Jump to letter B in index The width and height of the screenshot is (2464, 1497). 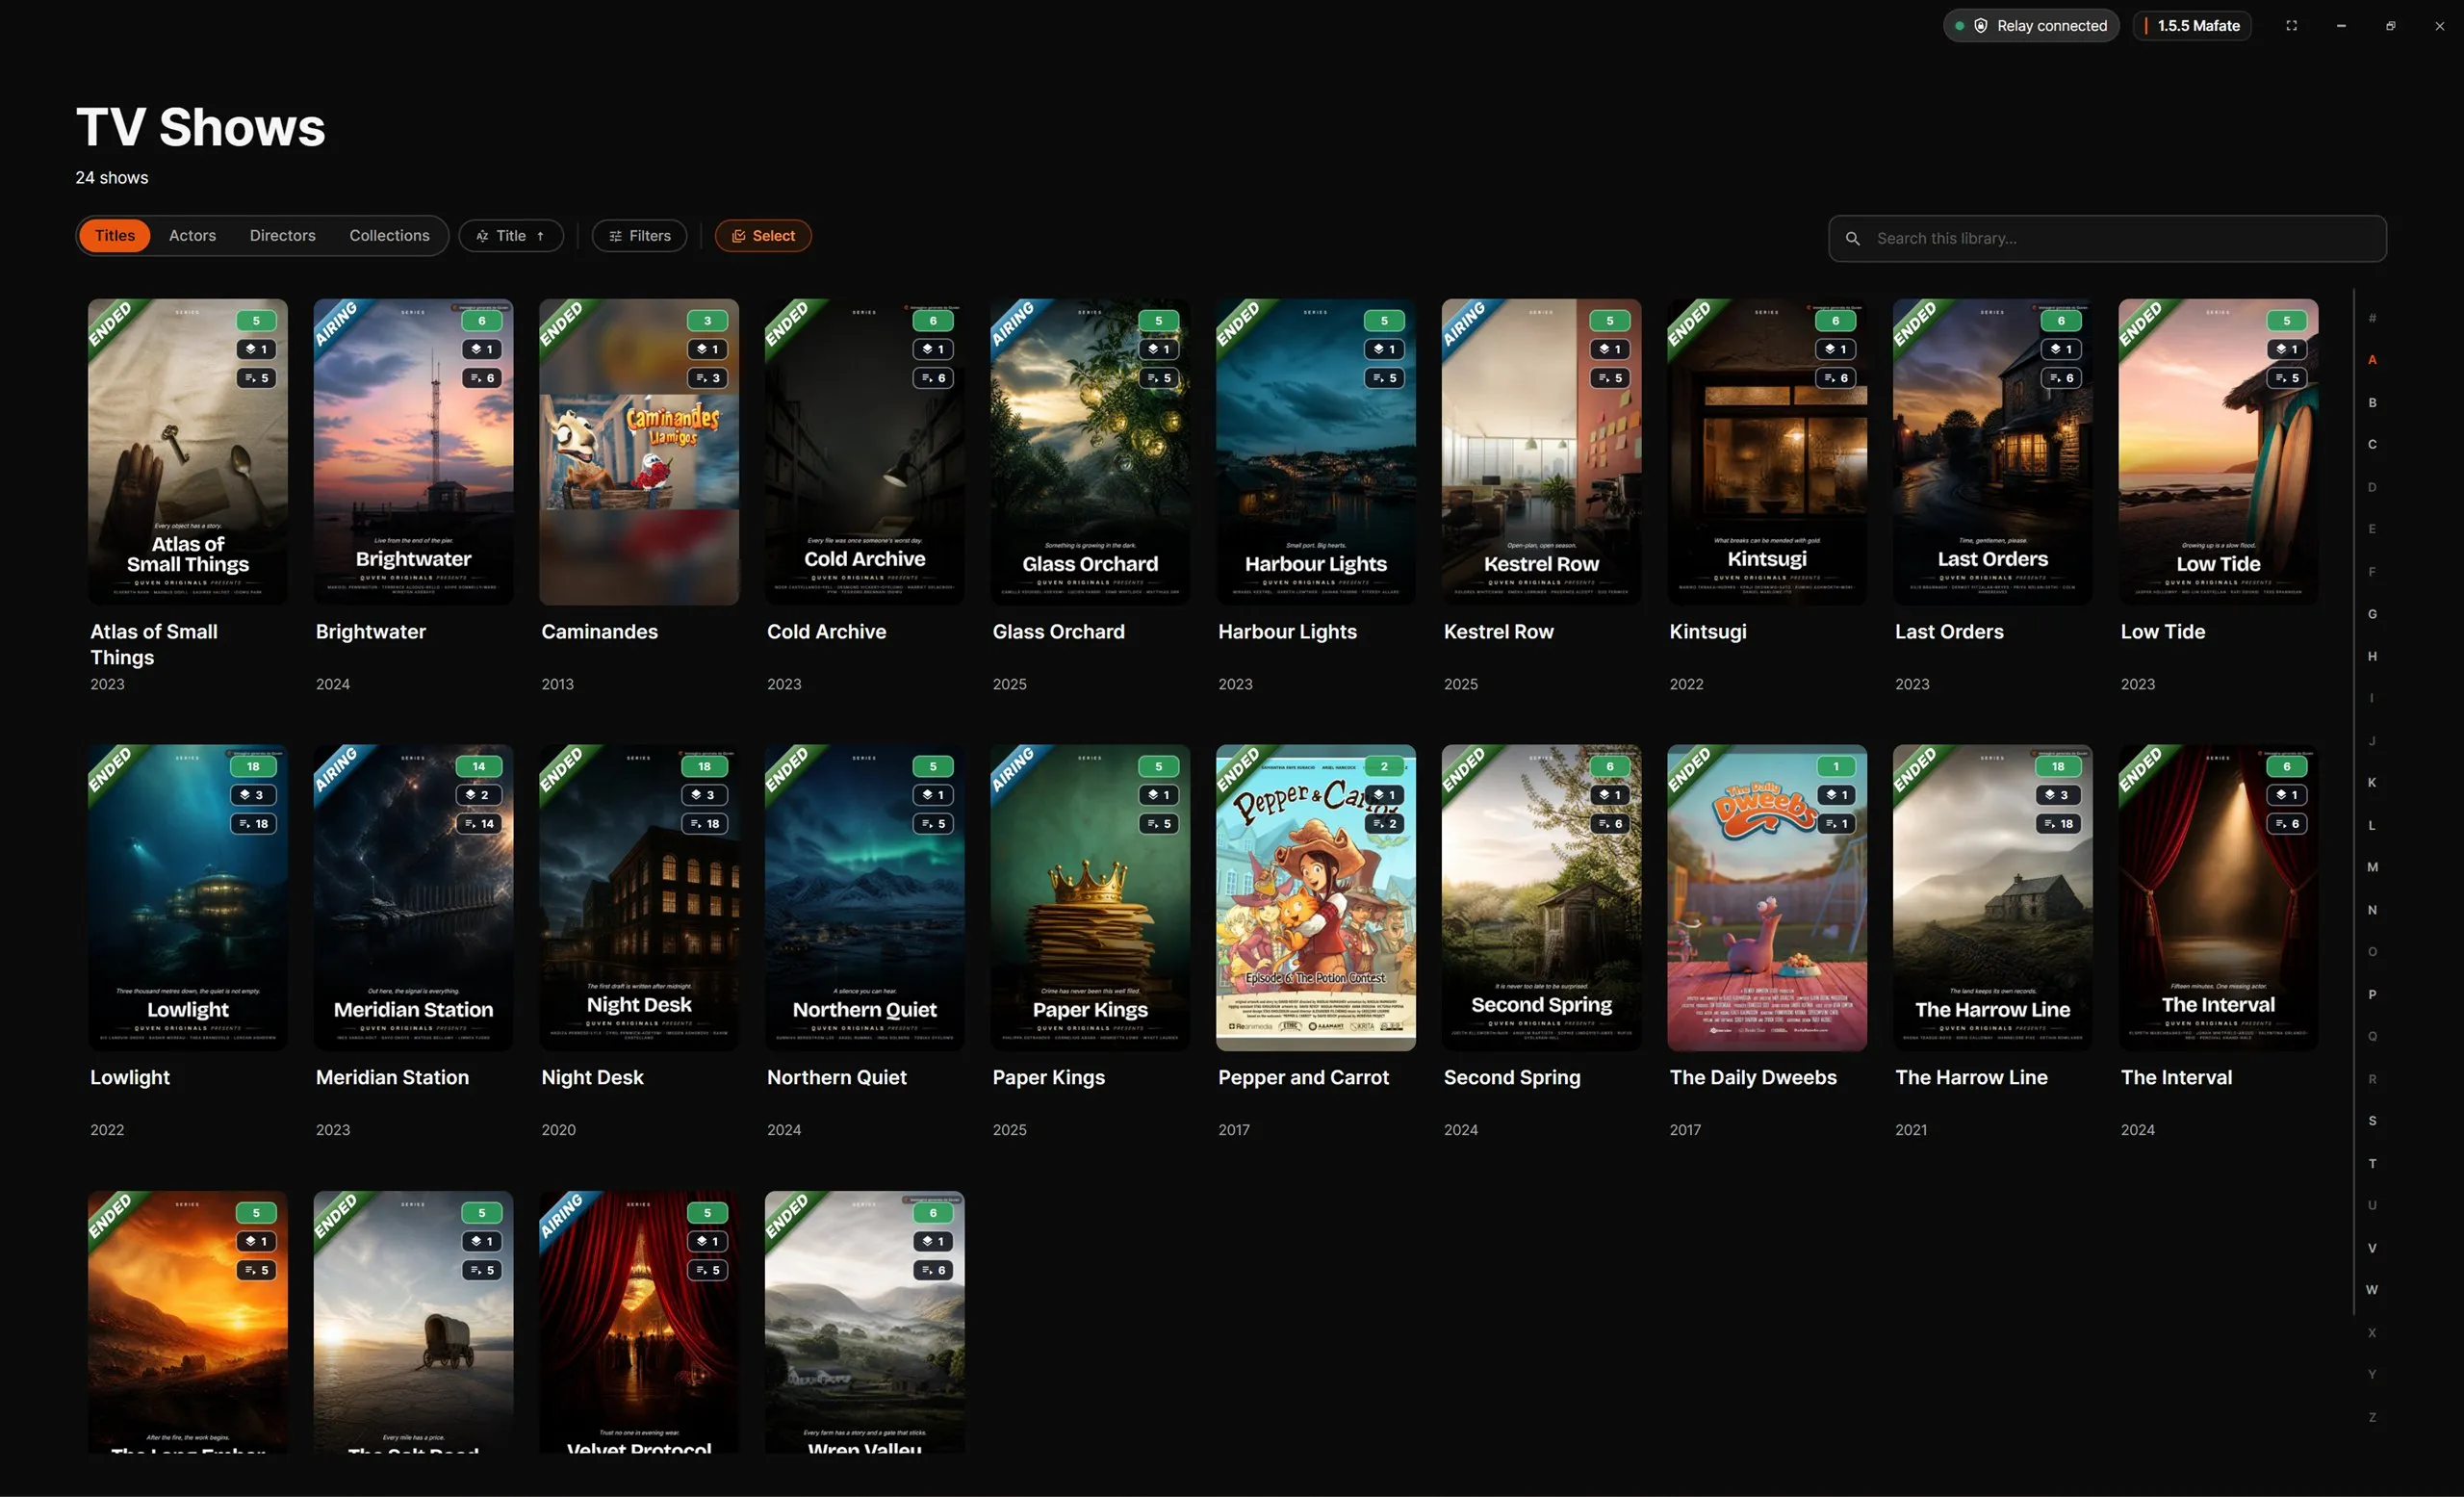pos(2372,403)
